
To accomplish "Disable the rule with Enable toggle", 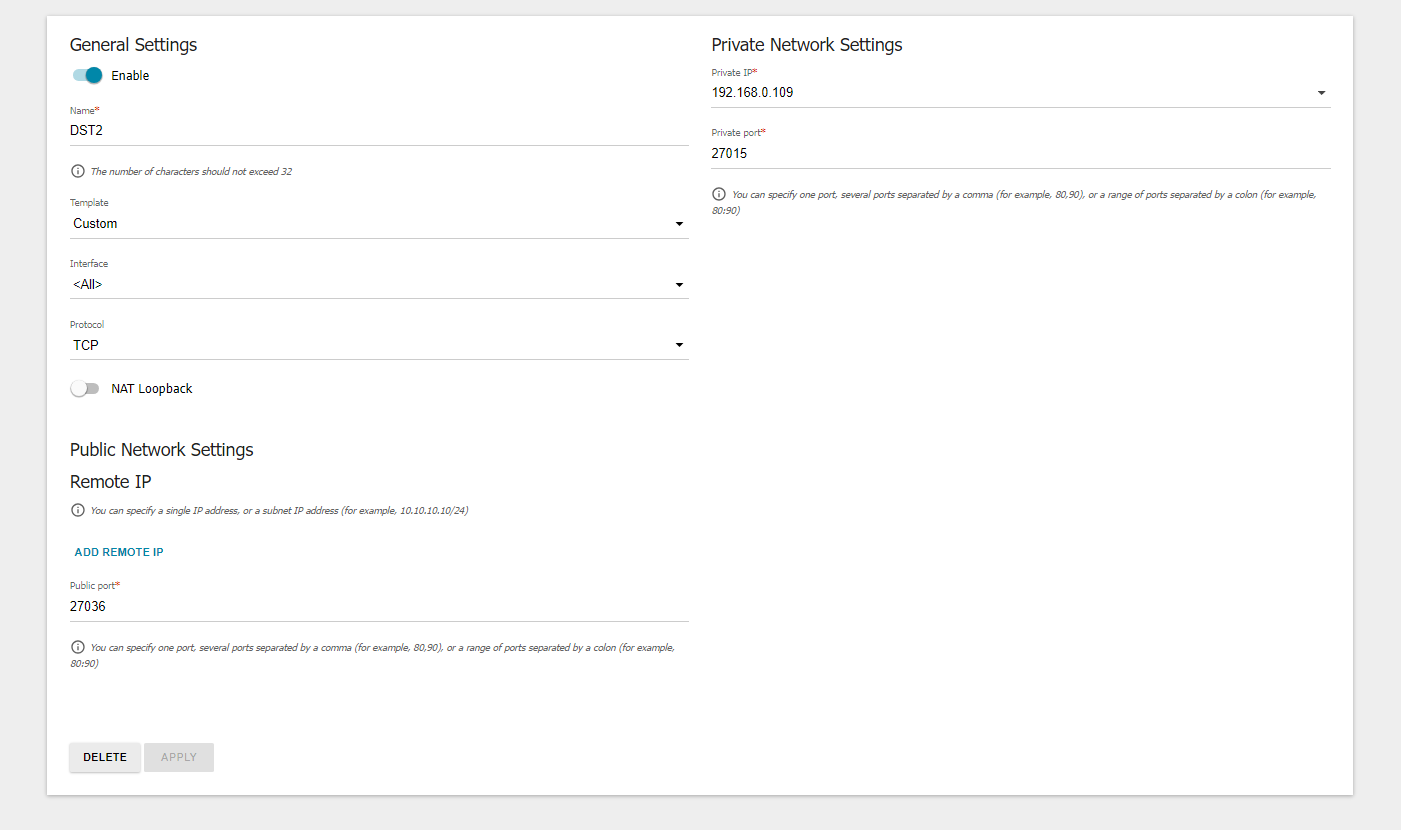I will [87, 75].
